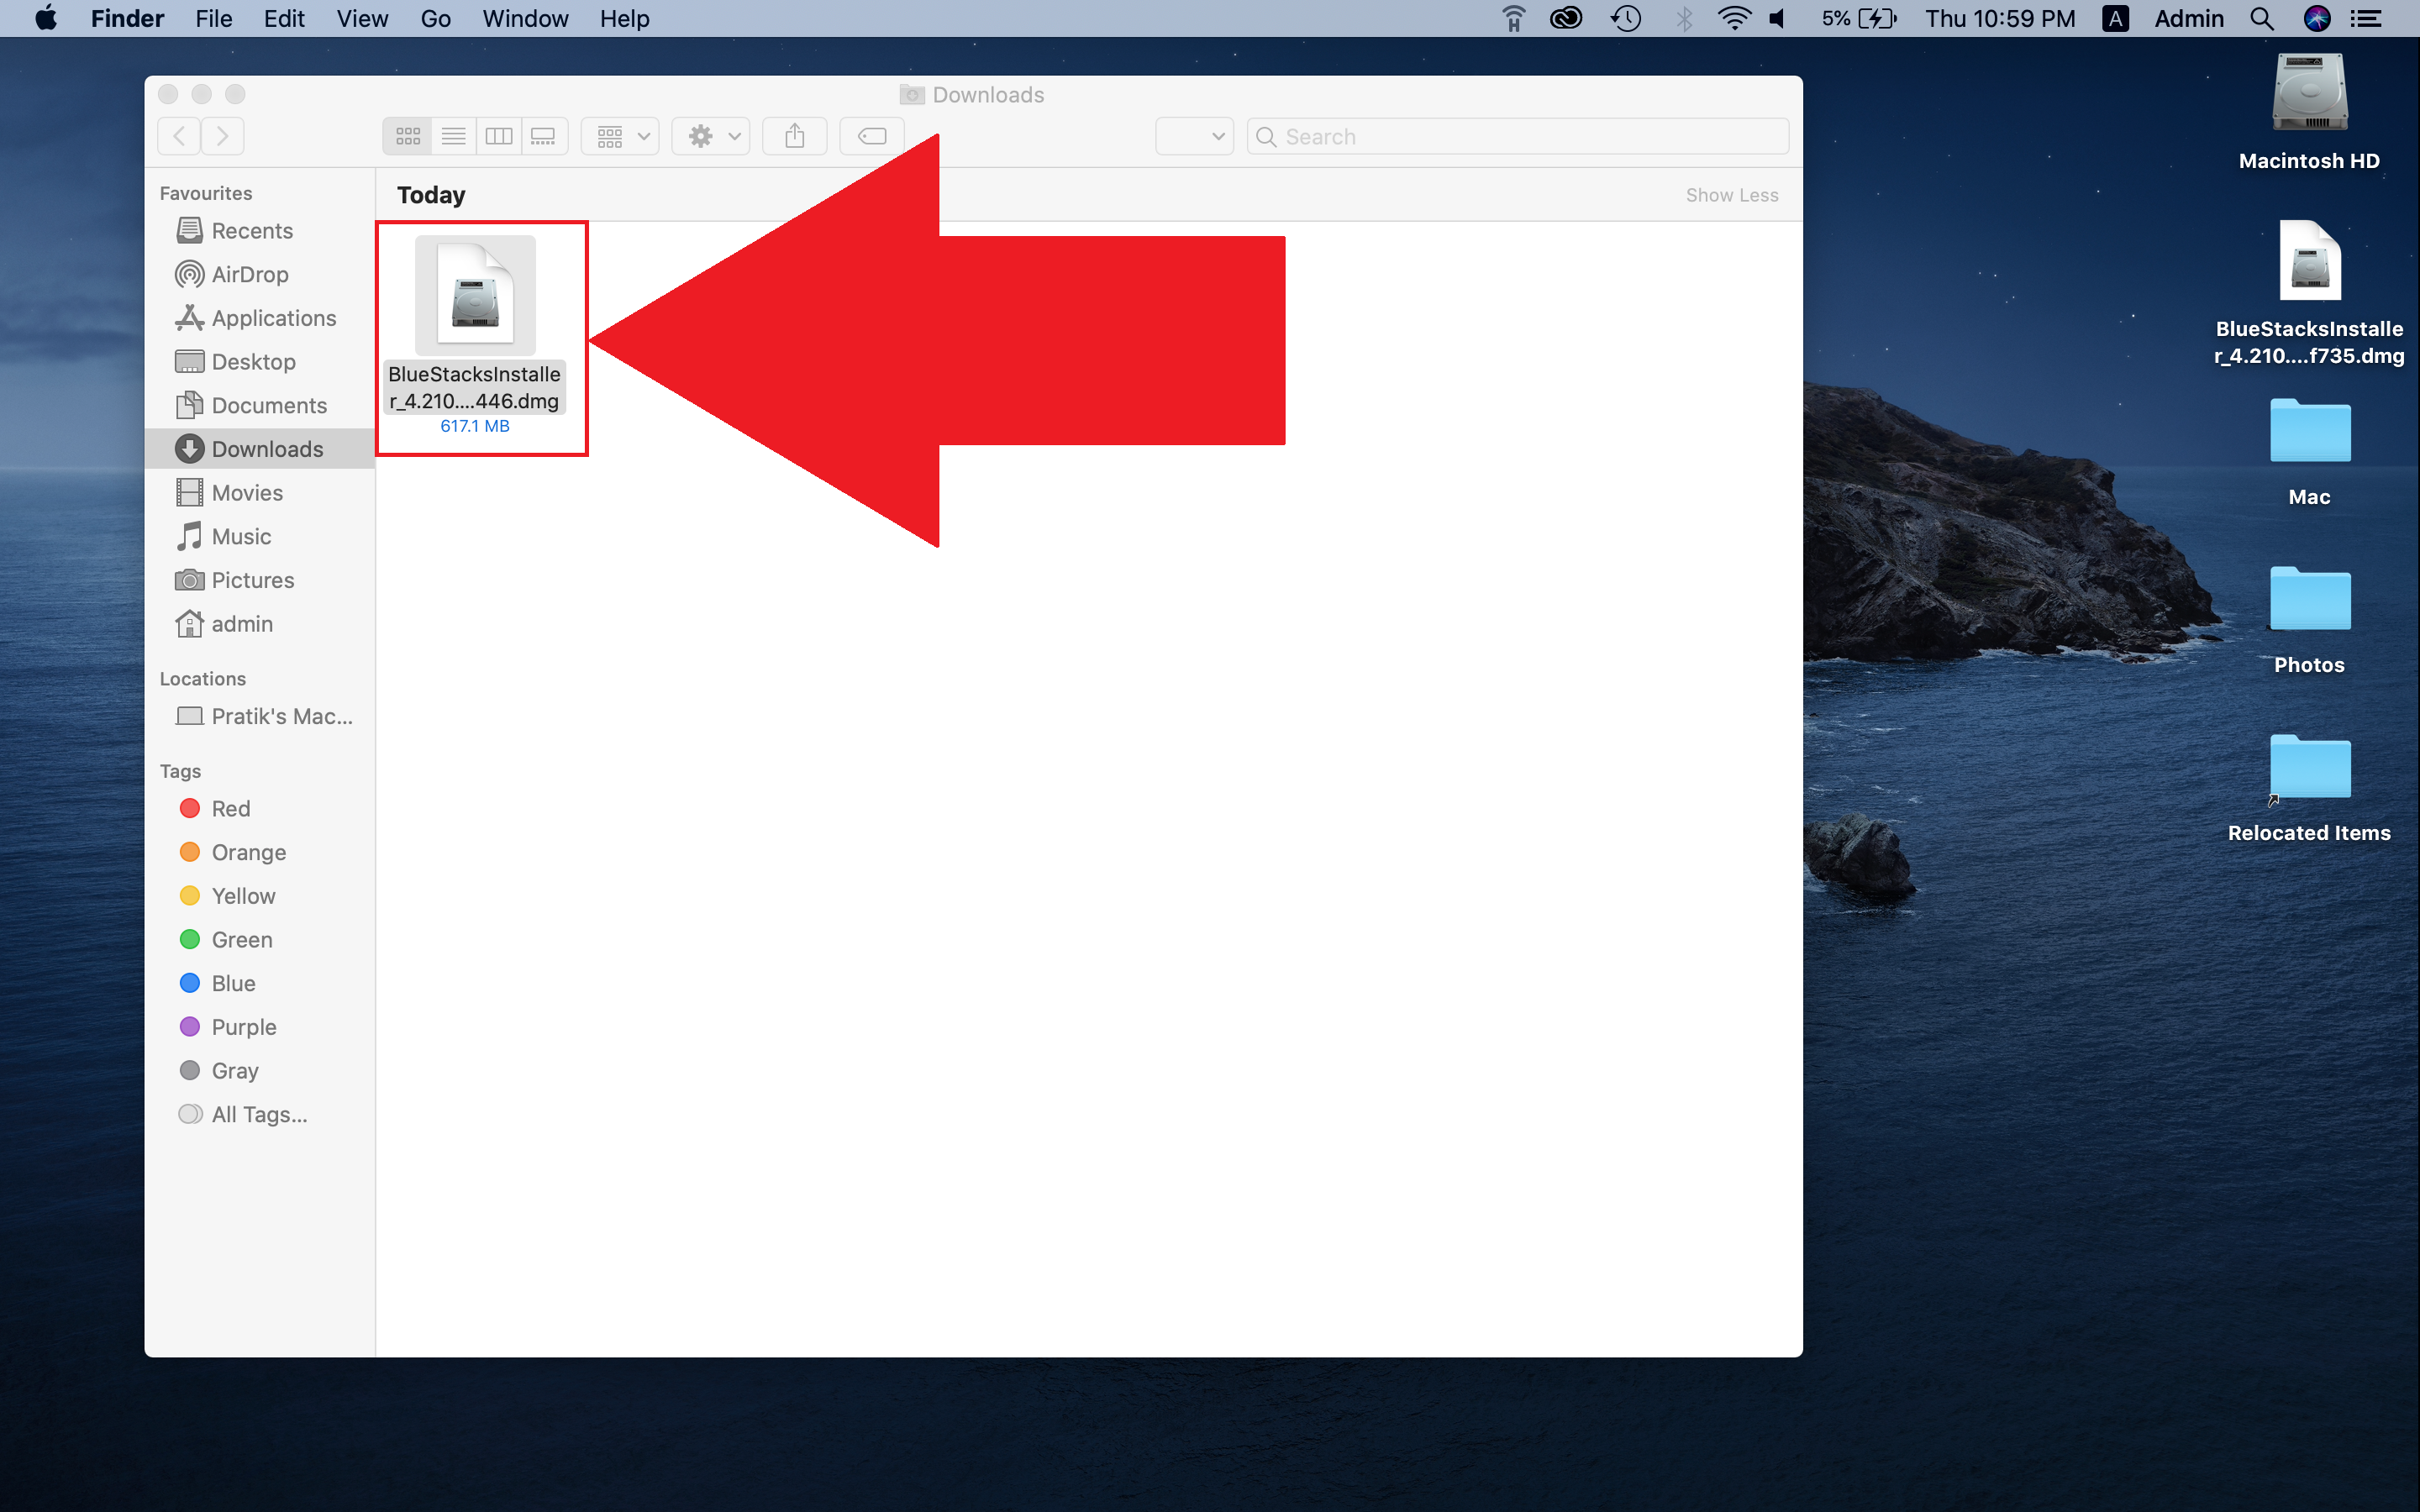Click the action gear icon in toolbar
Image resolution: width=2420 pixels, height=1512 pixels.
point(701,136)
